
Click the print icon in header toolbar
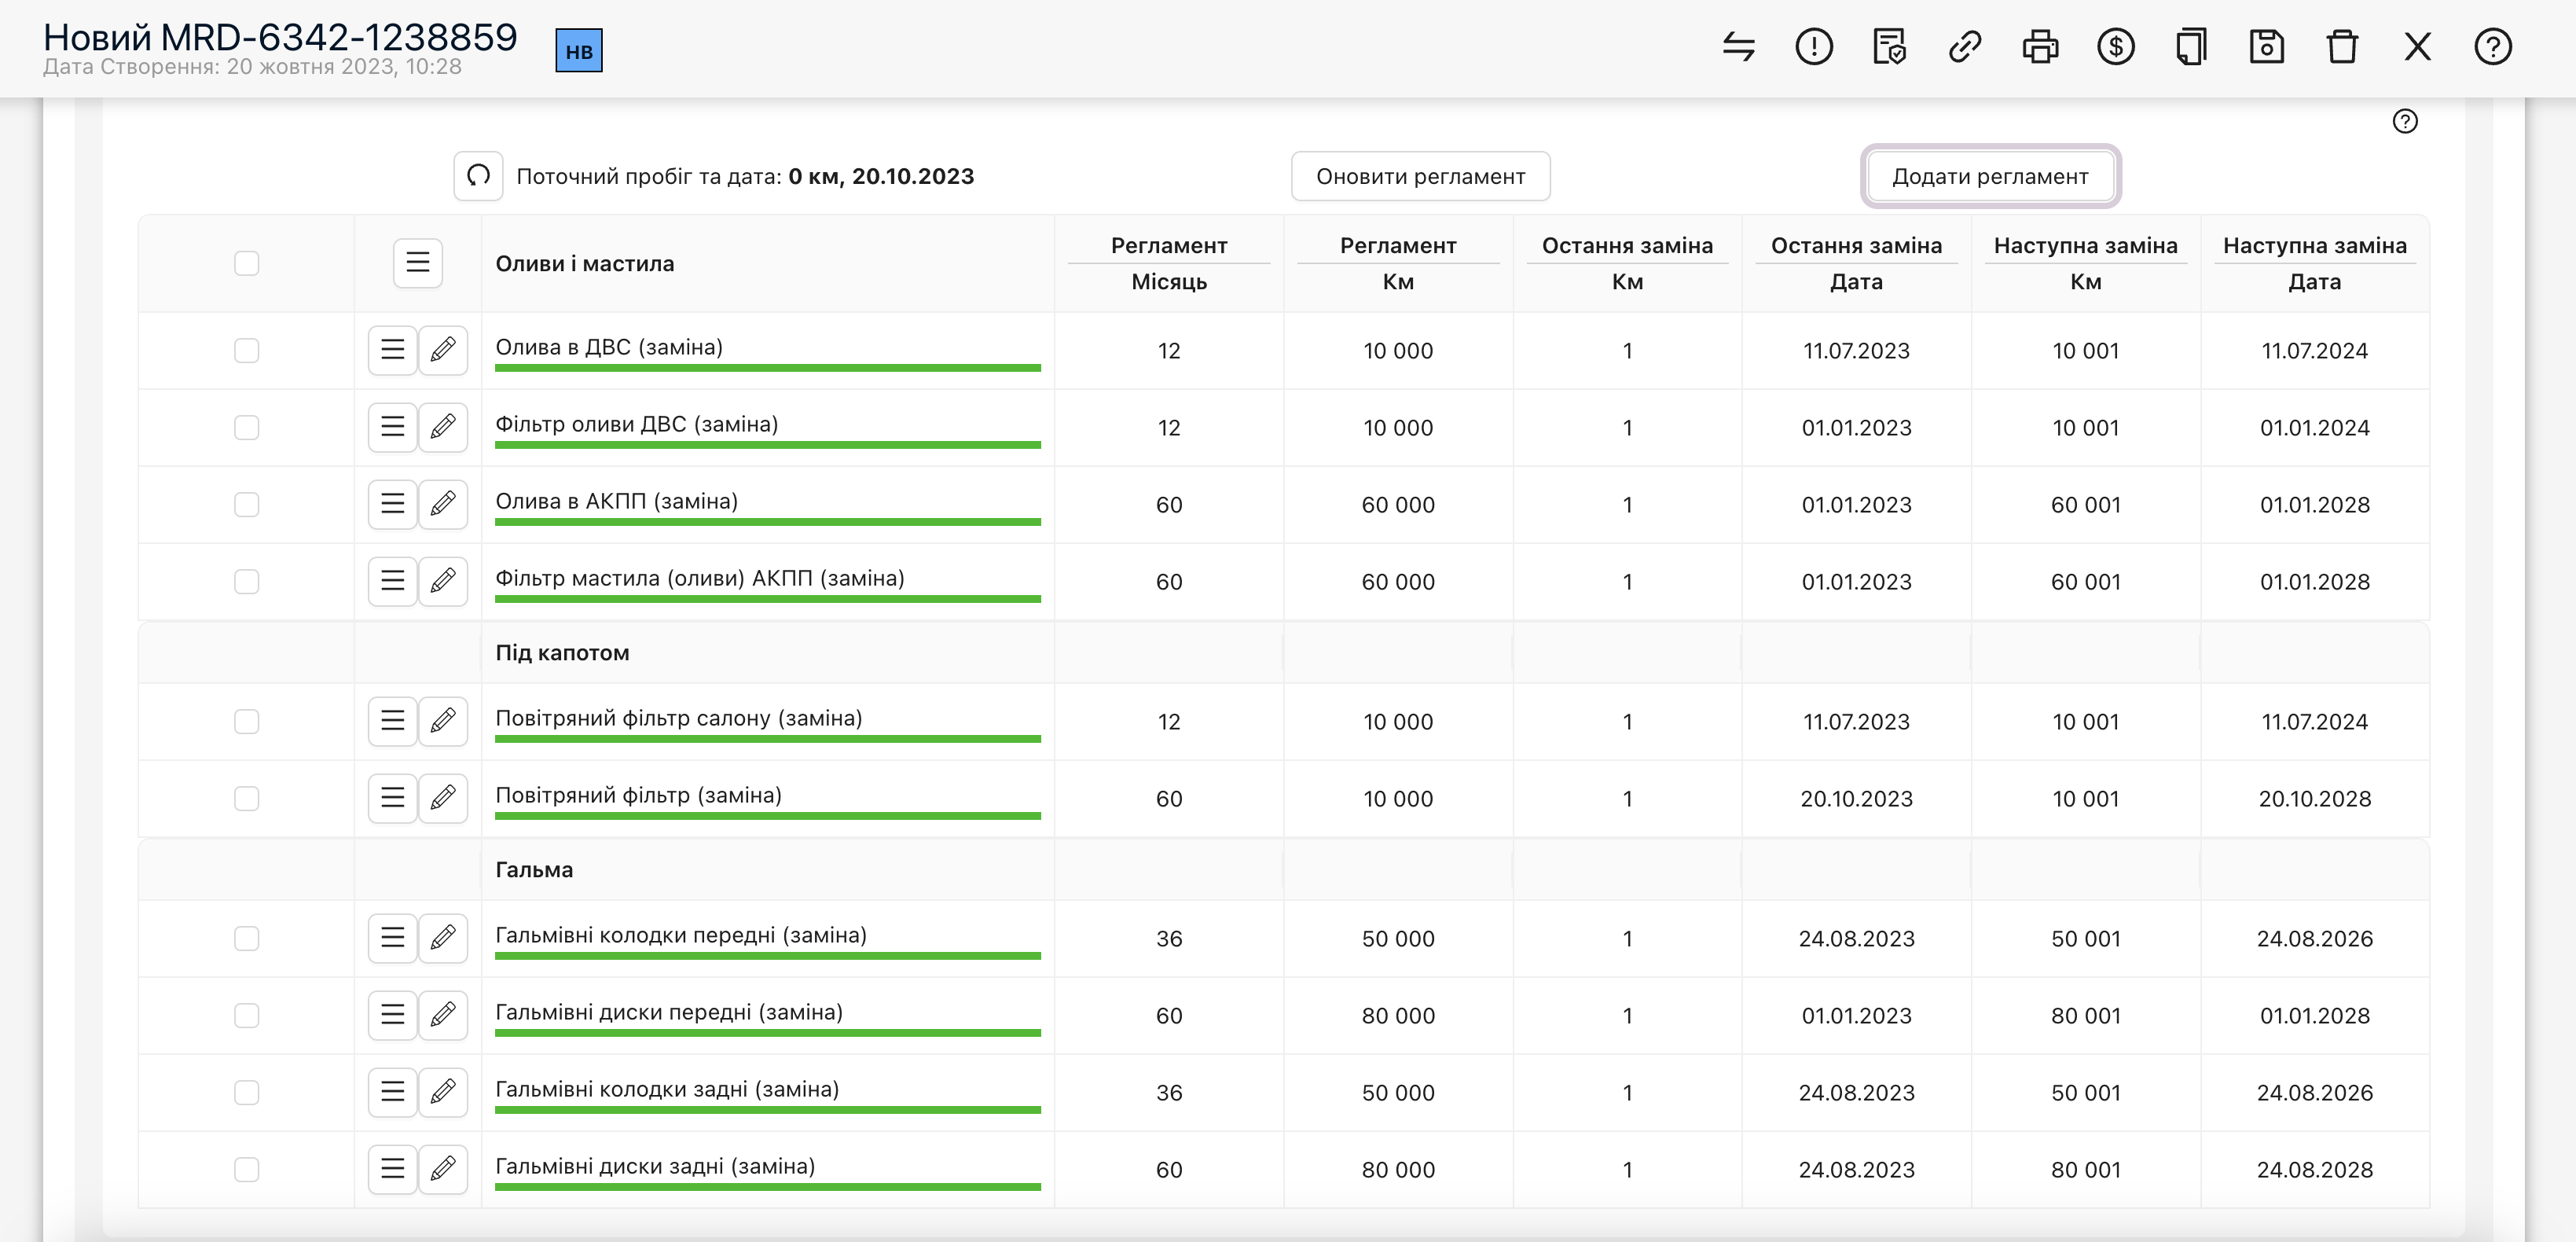coord(2040,47)
